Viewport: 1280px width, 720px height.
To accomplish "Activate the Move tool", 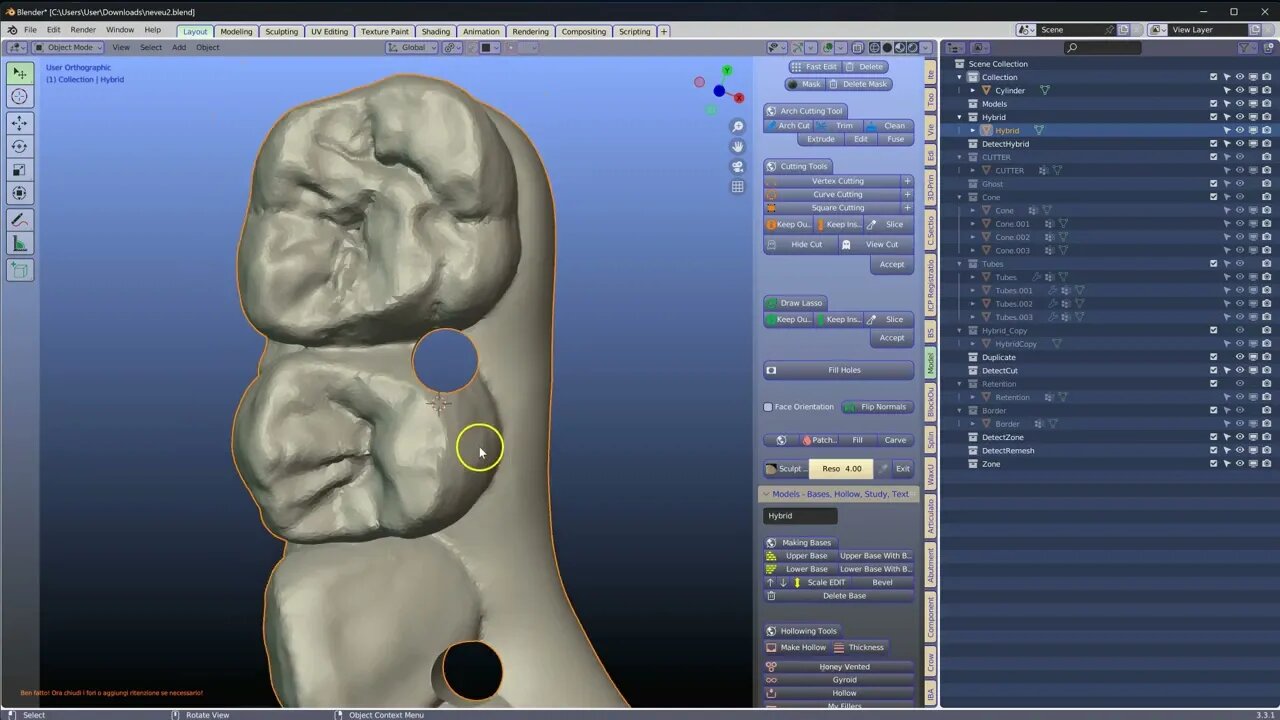I will click(19, 122).
